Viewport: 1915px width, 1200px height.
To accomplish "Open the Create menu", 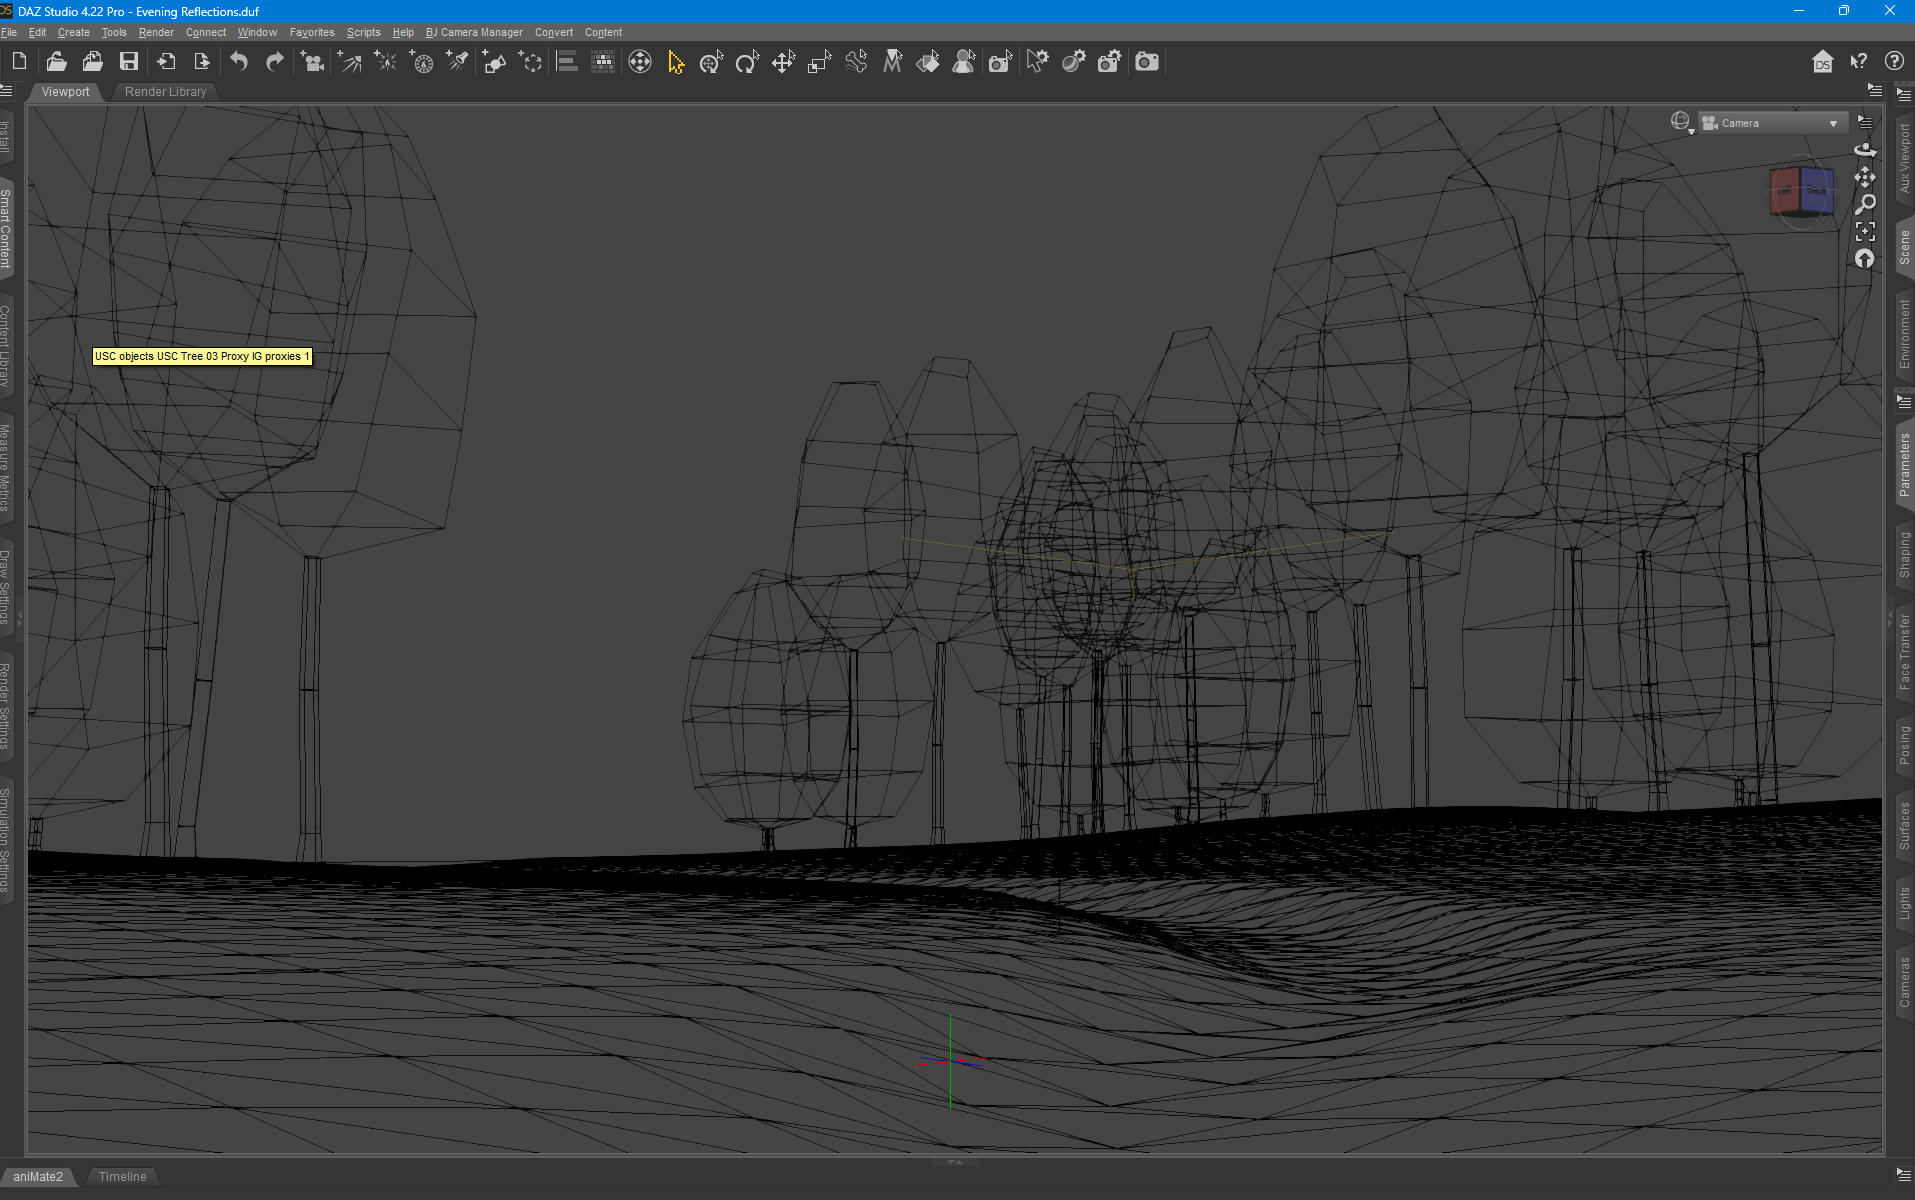I will (x=74, y=32).
